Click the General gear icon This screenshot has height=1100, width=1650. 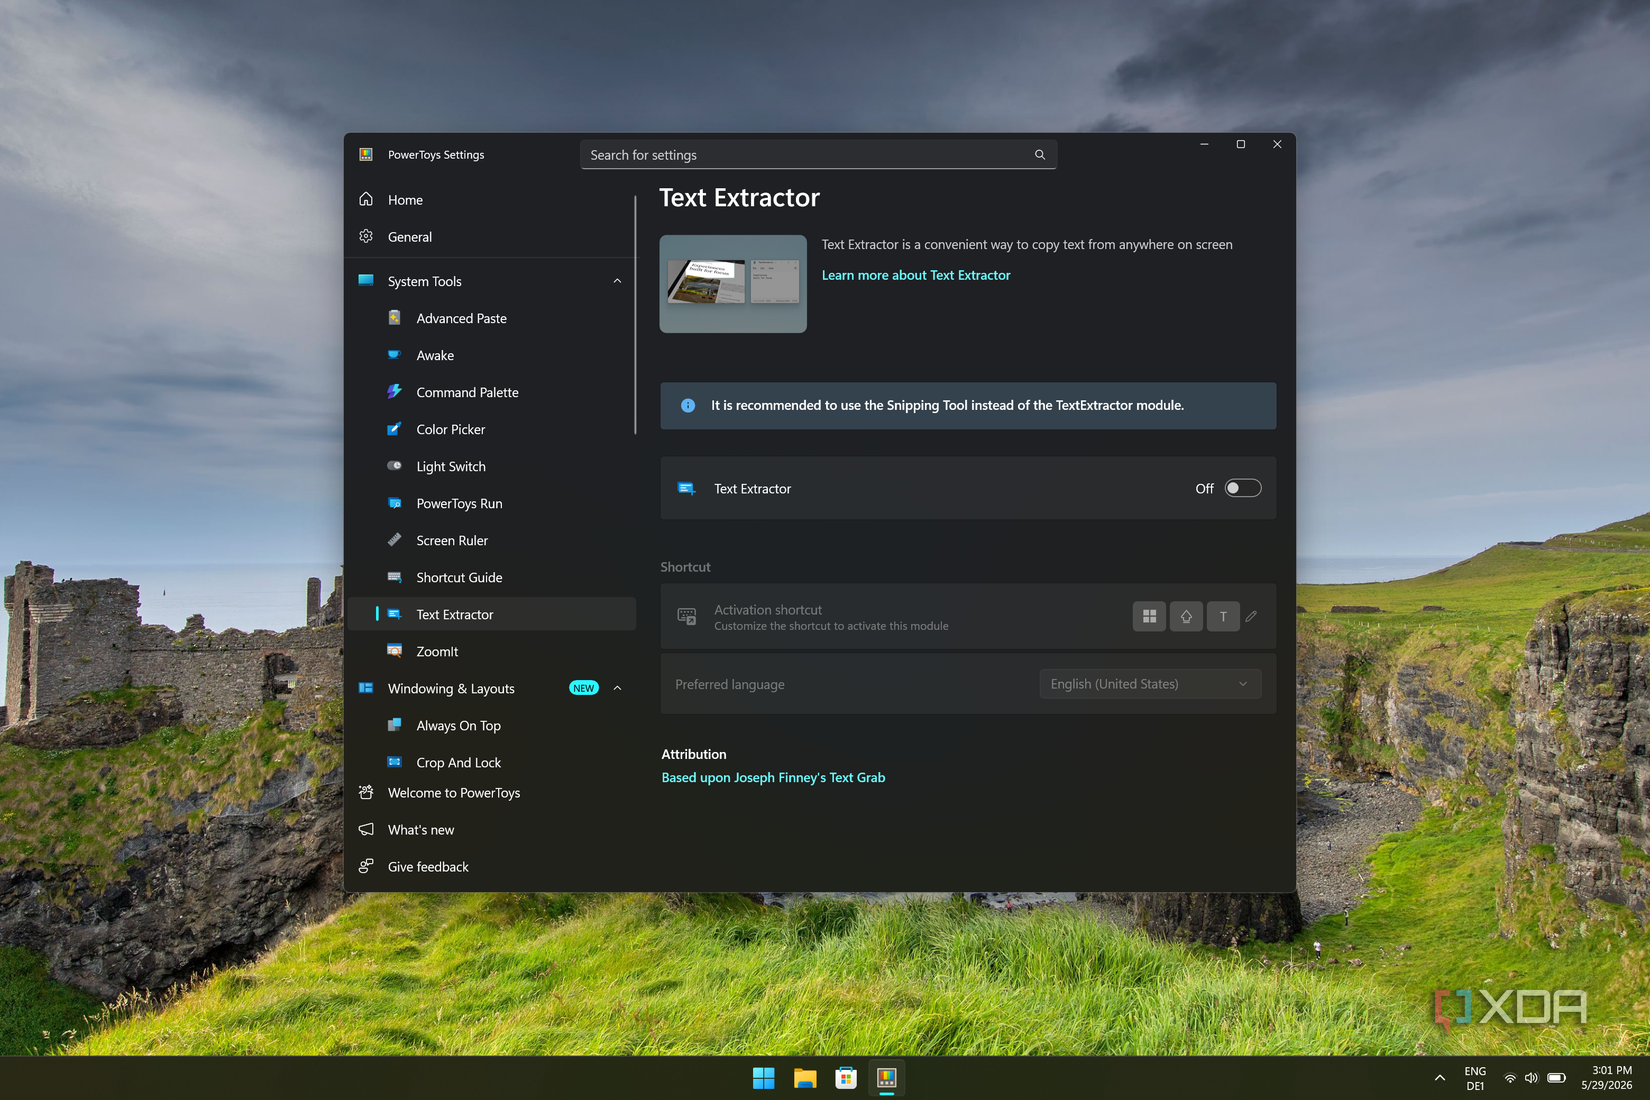click(x=366, y=236)
